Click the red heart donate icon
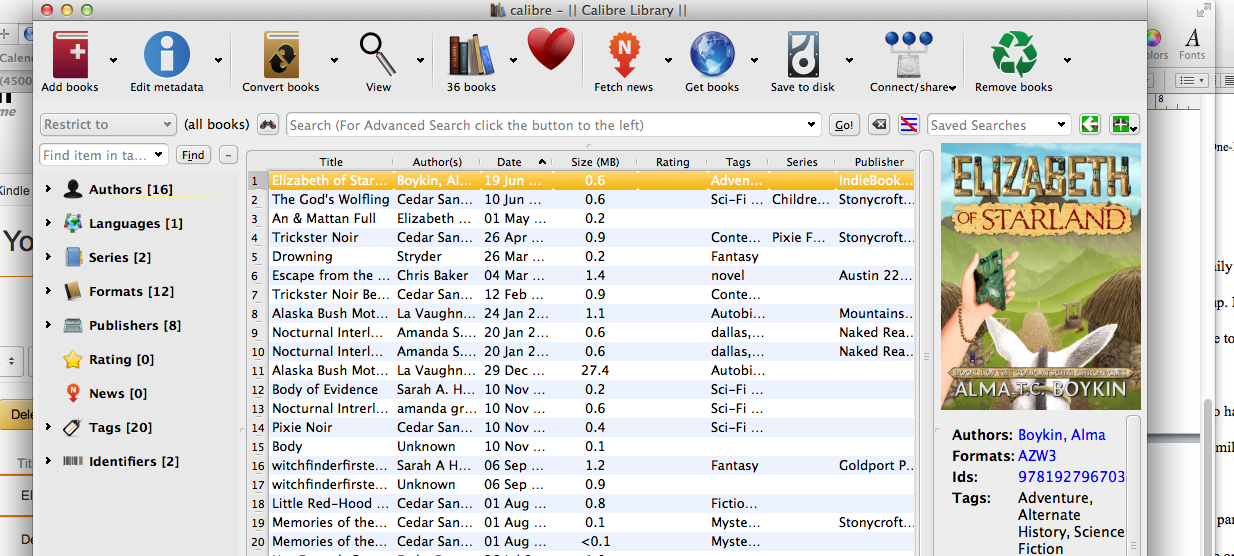Screen dimensions: 1234x556 [x=551, y=50]
